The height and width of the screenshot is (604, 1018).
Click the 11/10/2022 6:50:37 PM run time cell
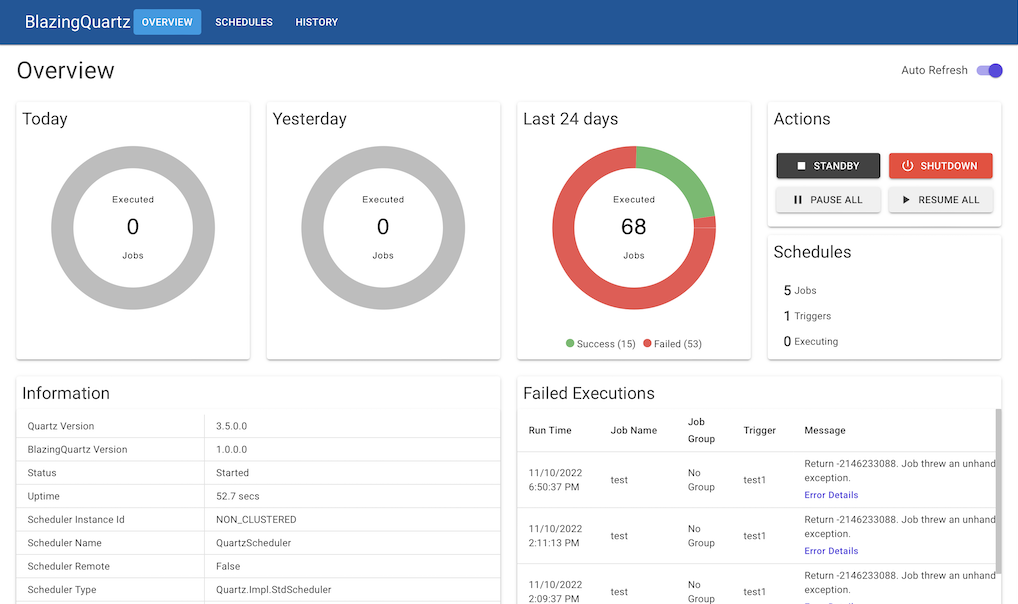555,480
